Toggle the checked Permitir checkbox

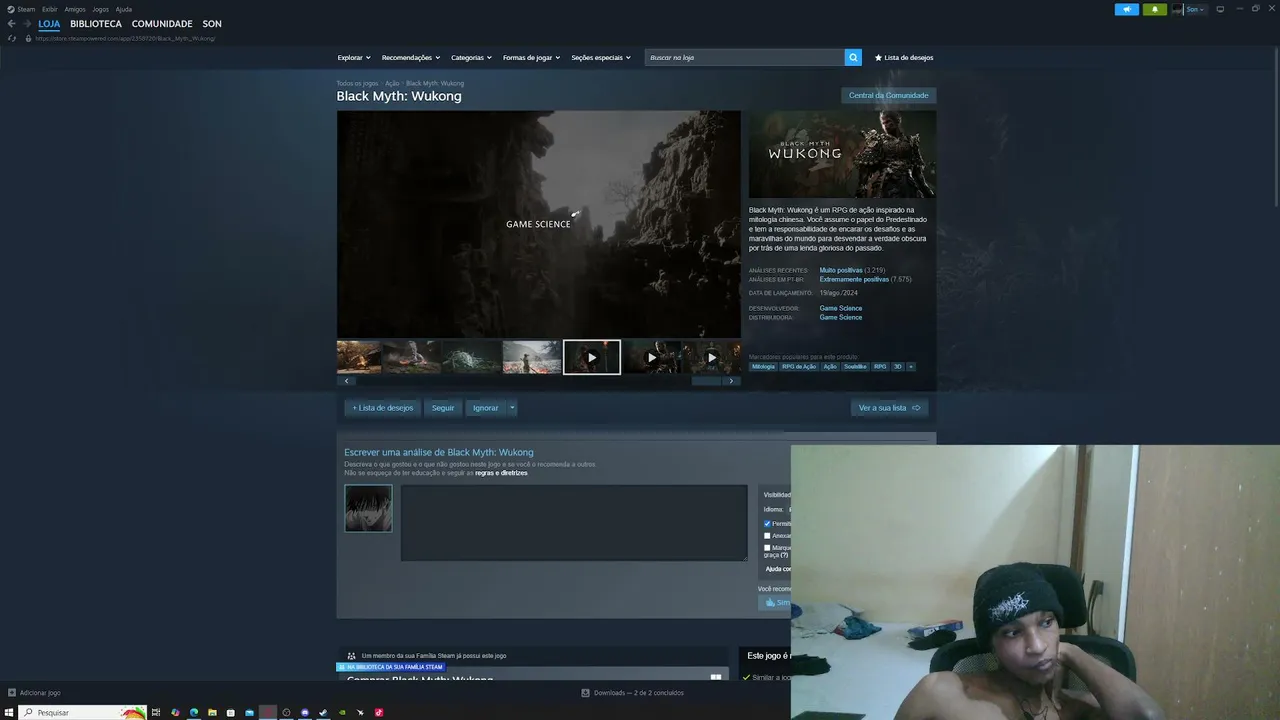click(767, 524)
